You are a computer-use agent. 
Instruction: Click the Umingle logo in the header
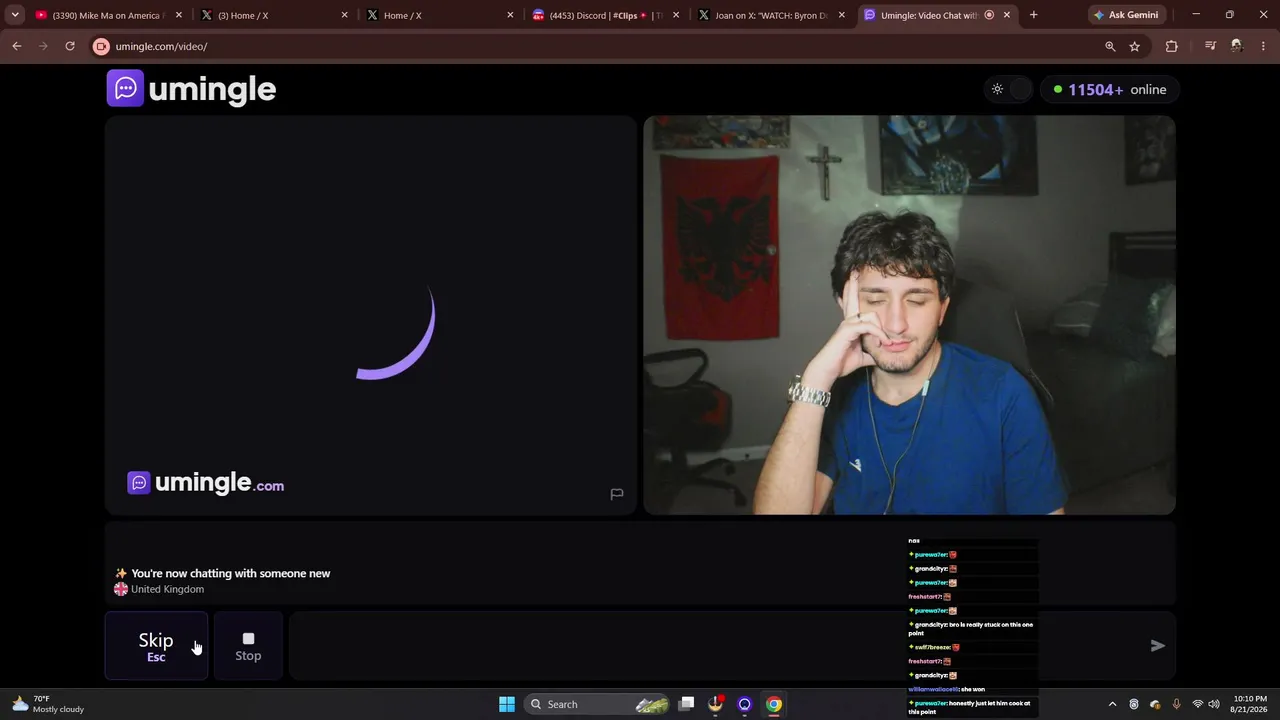[x=191, y=89]
